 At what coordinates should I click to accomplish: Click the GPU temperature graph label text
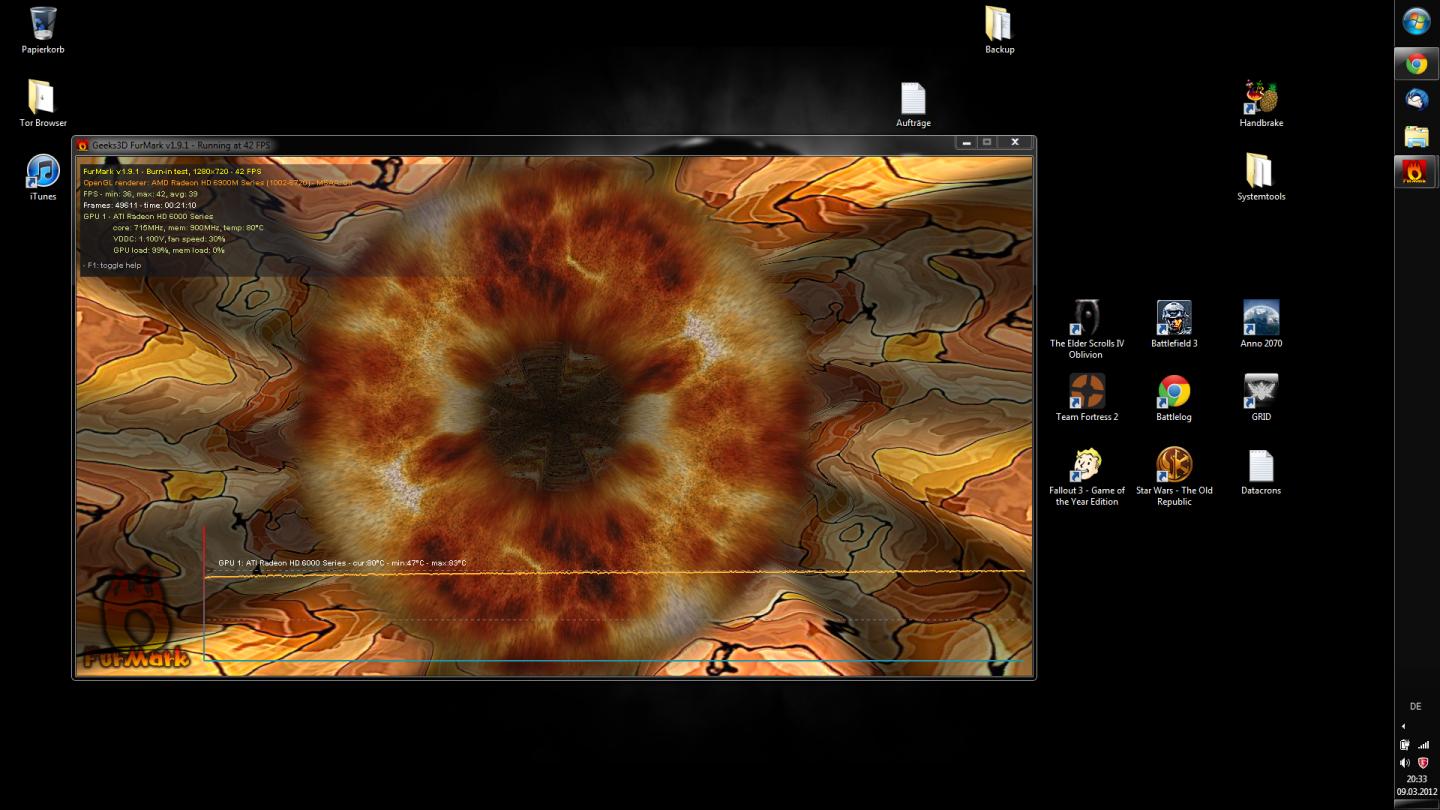point(342,563)
